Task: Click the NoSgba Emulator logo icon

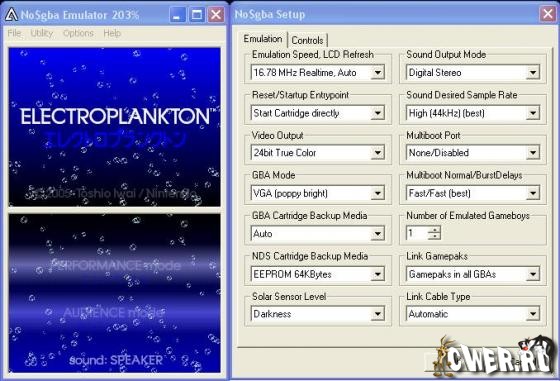Action: [11, 15]
